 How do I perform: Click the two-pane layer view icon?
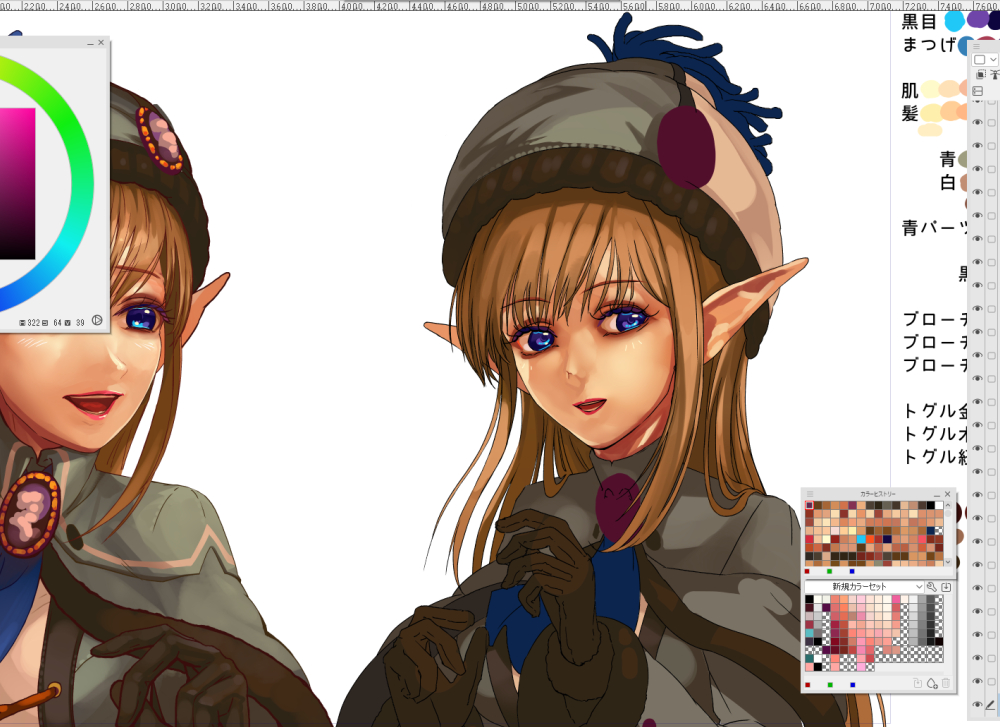click(978, 91)
